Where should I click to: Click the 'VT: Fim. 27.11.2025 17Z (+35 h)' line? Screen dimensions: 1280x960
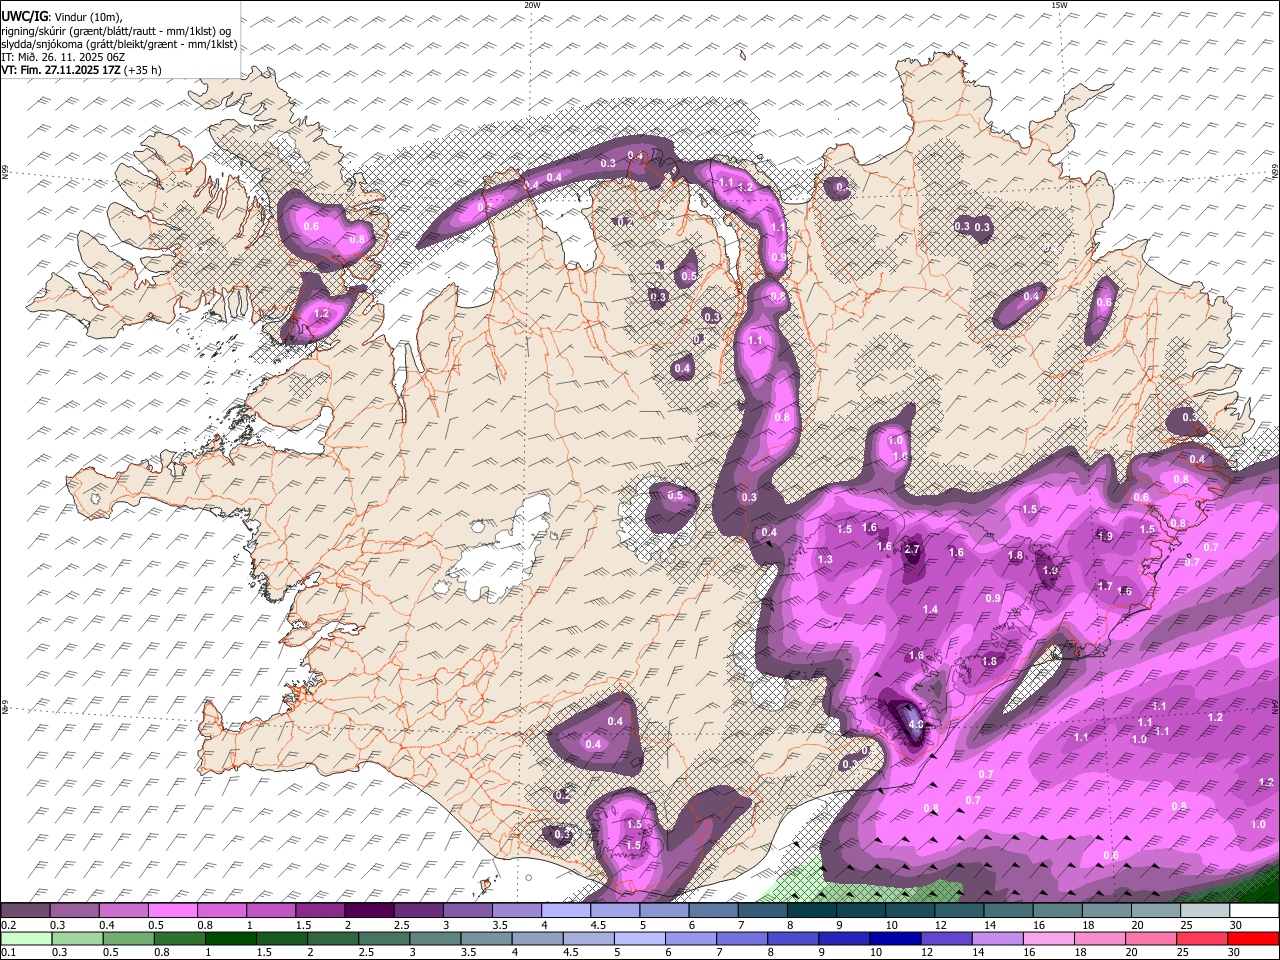81,70
